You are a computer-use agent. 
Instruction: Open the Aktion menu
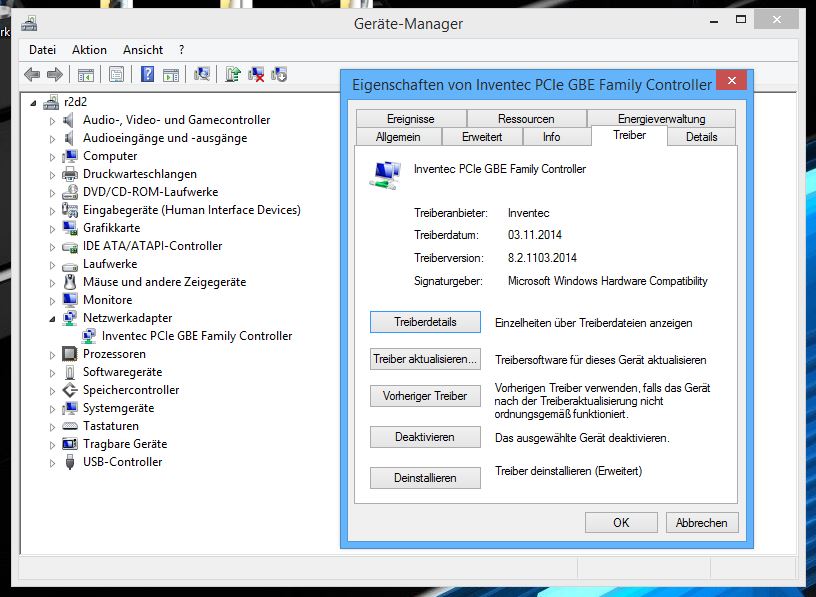pyautogui.click(x=90, y=50)
